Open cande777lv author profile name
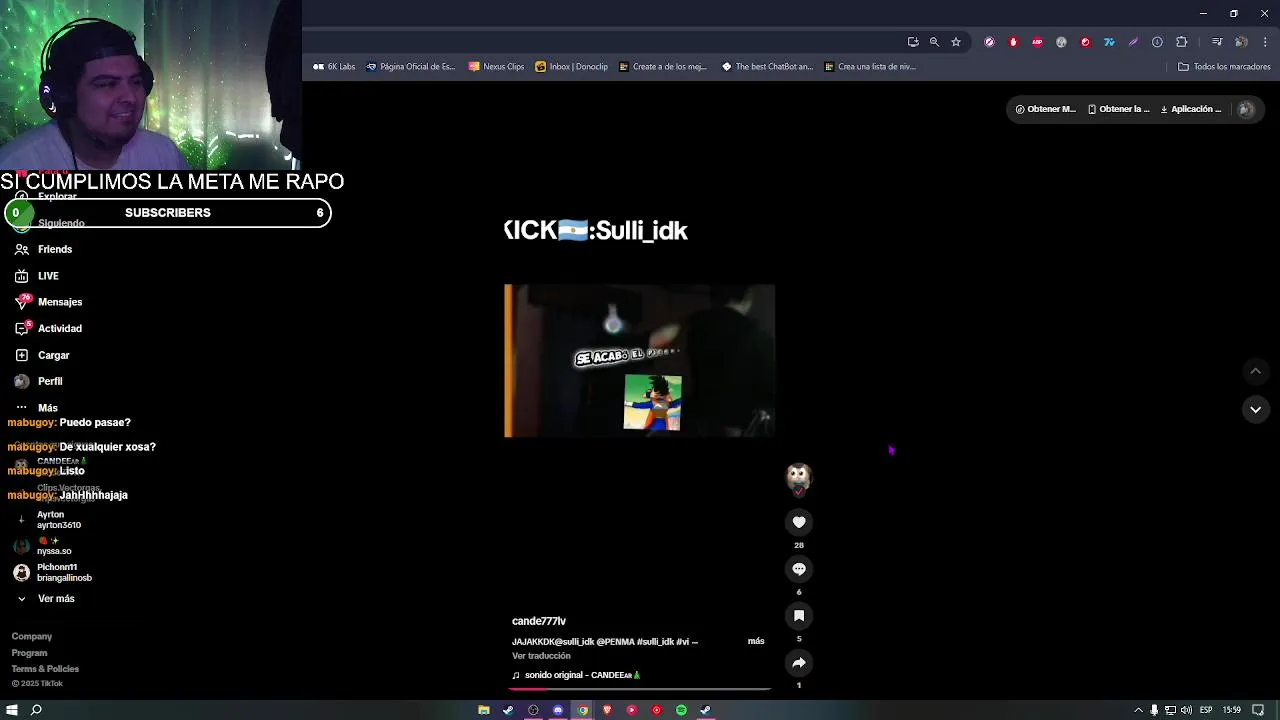Viewport: 1280px width, 720px height. 539,621
